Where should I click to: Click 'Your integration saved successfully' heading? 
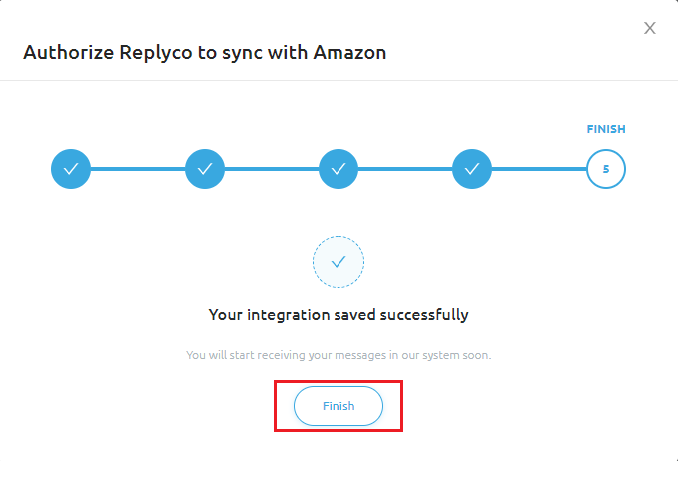click(338, 314)
